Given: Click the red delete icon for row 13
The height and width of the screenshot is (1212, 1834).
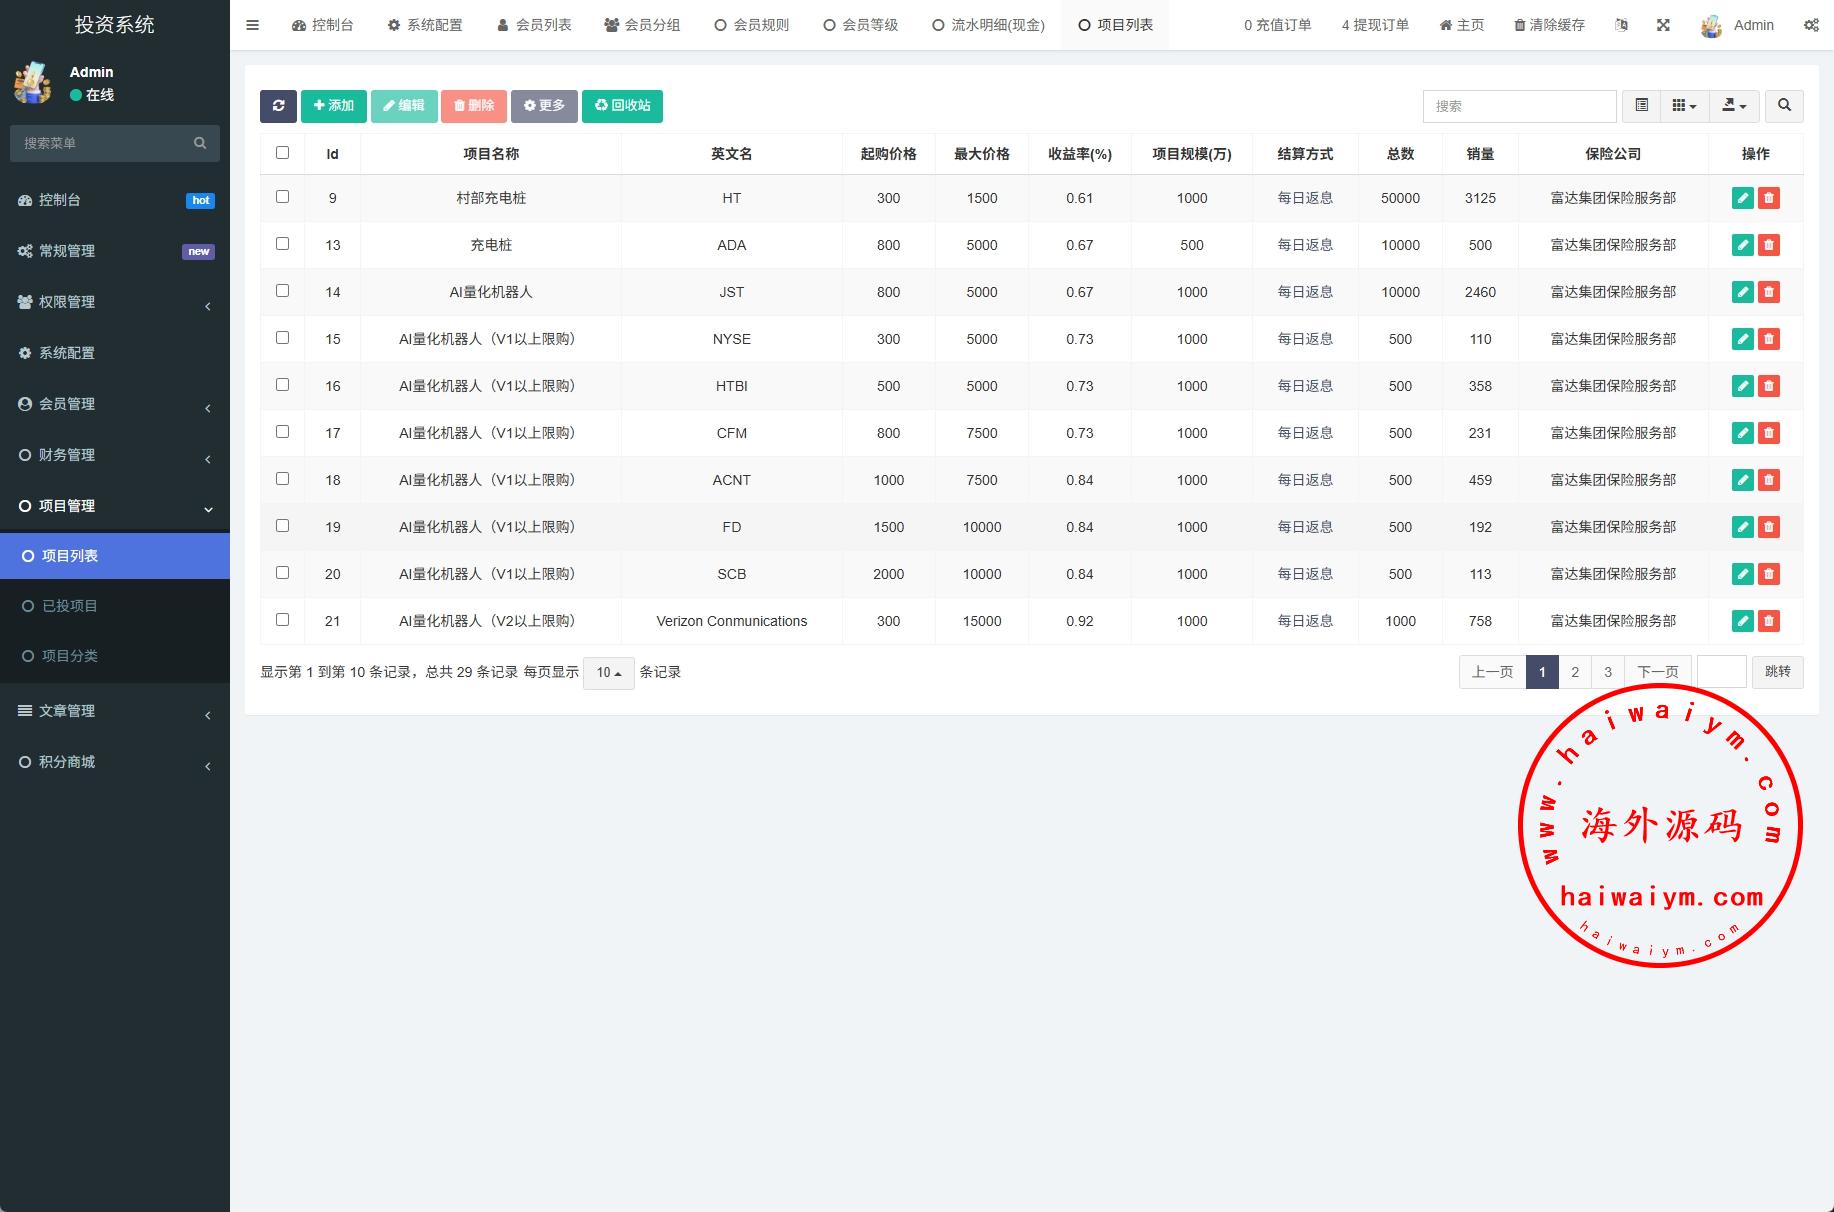Looking at the screenshot, I should coord(1768,245).
